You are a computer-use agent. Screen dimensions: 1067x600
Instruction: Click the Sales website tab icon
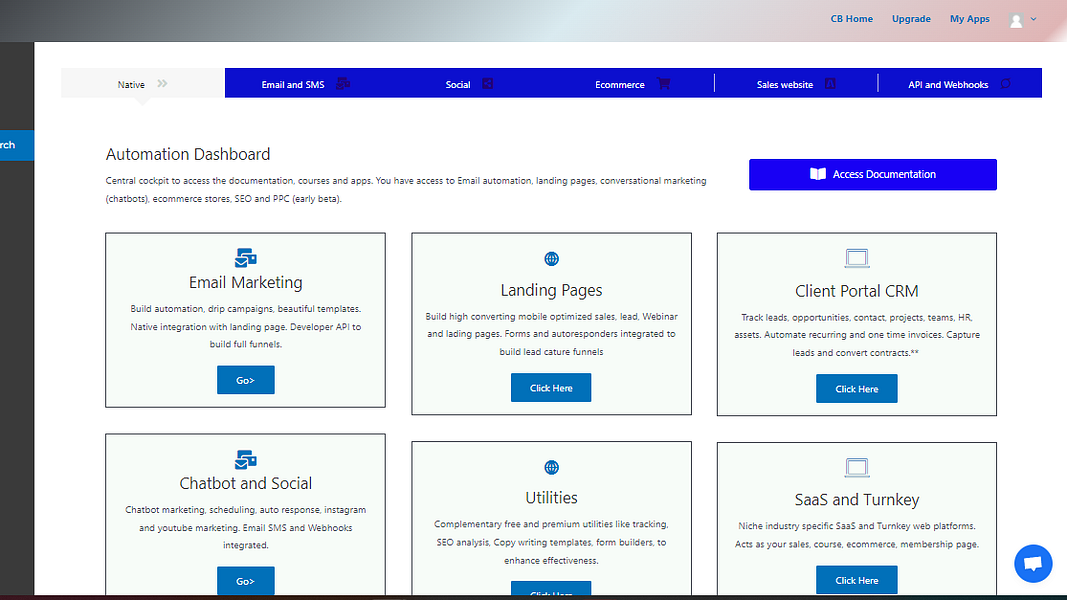(830, 84)
